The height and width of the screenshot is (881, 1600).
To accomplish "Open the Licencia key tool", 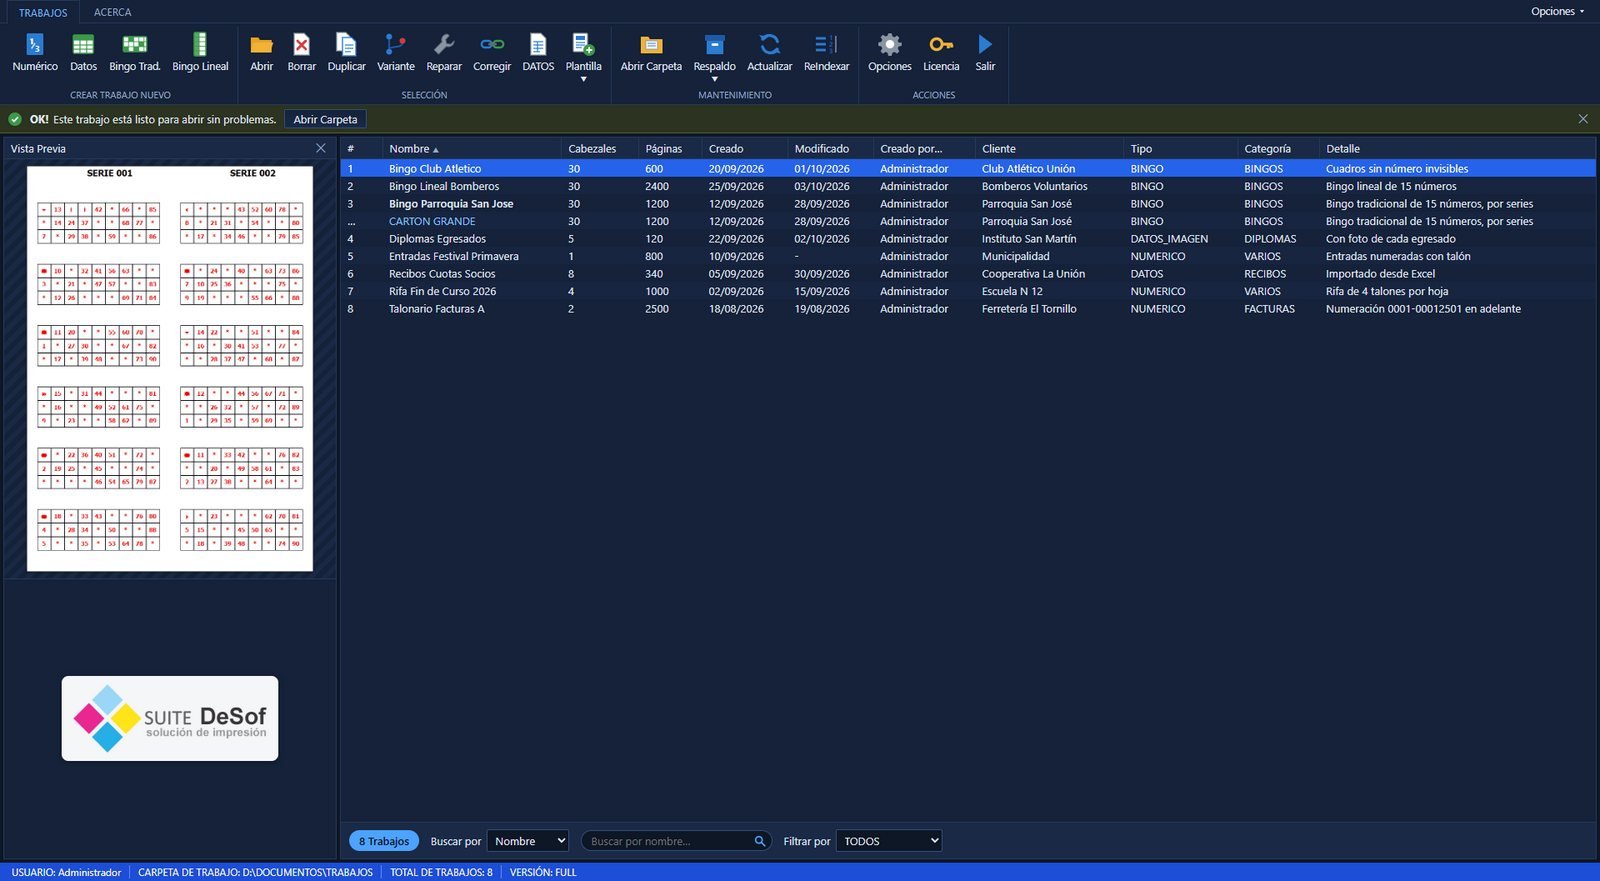I will point(941,52).
